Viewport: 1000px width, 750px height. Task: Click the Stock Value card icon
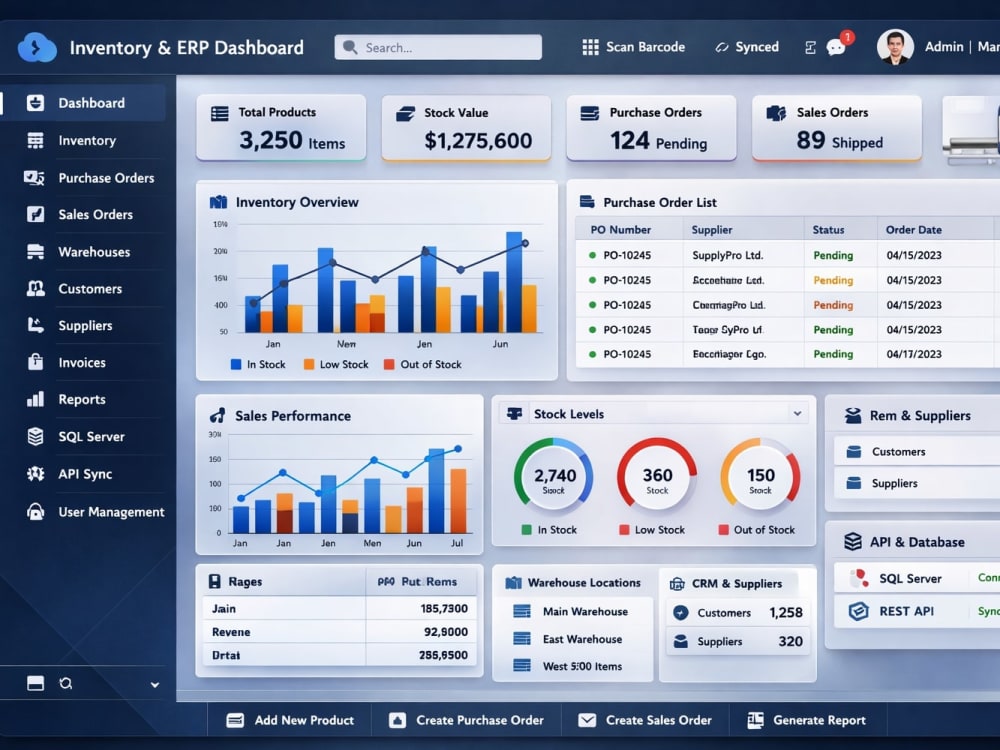pyautogui.click(x=406, y=114)
